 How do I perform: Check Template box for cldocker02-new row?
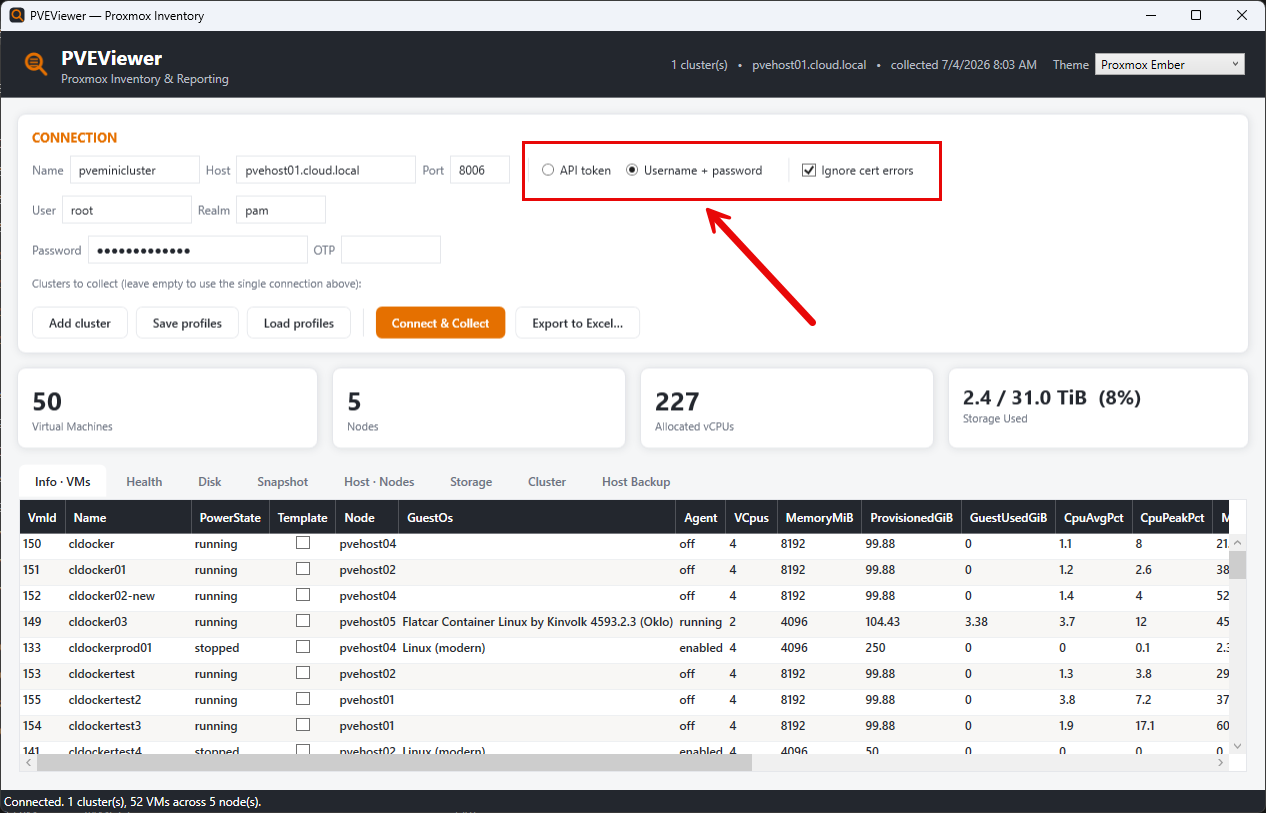(x=303, y=595)
